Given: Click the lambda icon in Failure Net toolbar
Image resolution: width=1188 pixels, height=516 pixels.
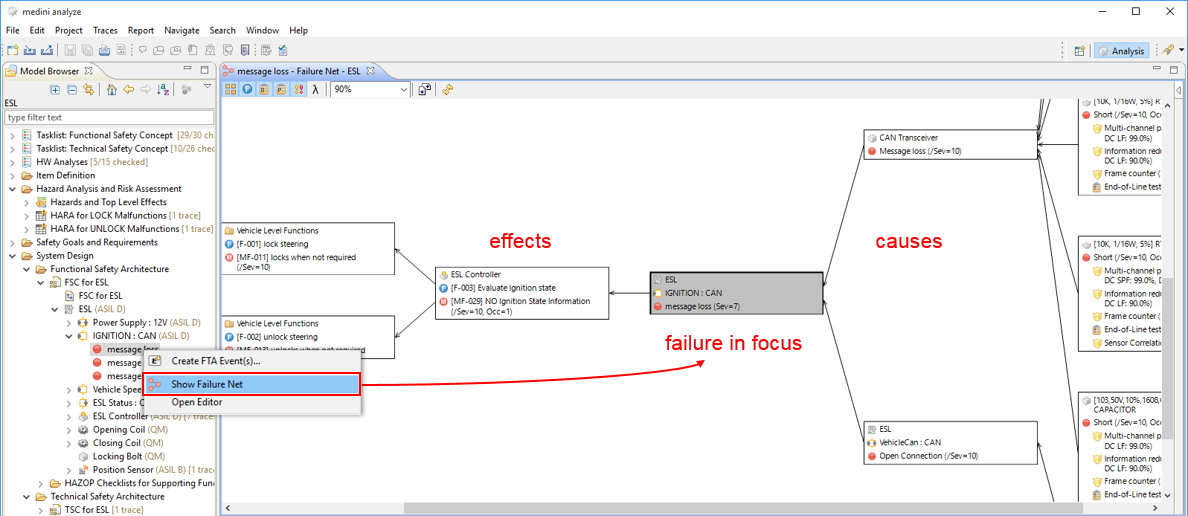Looking at the screenshot, I should click(315, 89).
